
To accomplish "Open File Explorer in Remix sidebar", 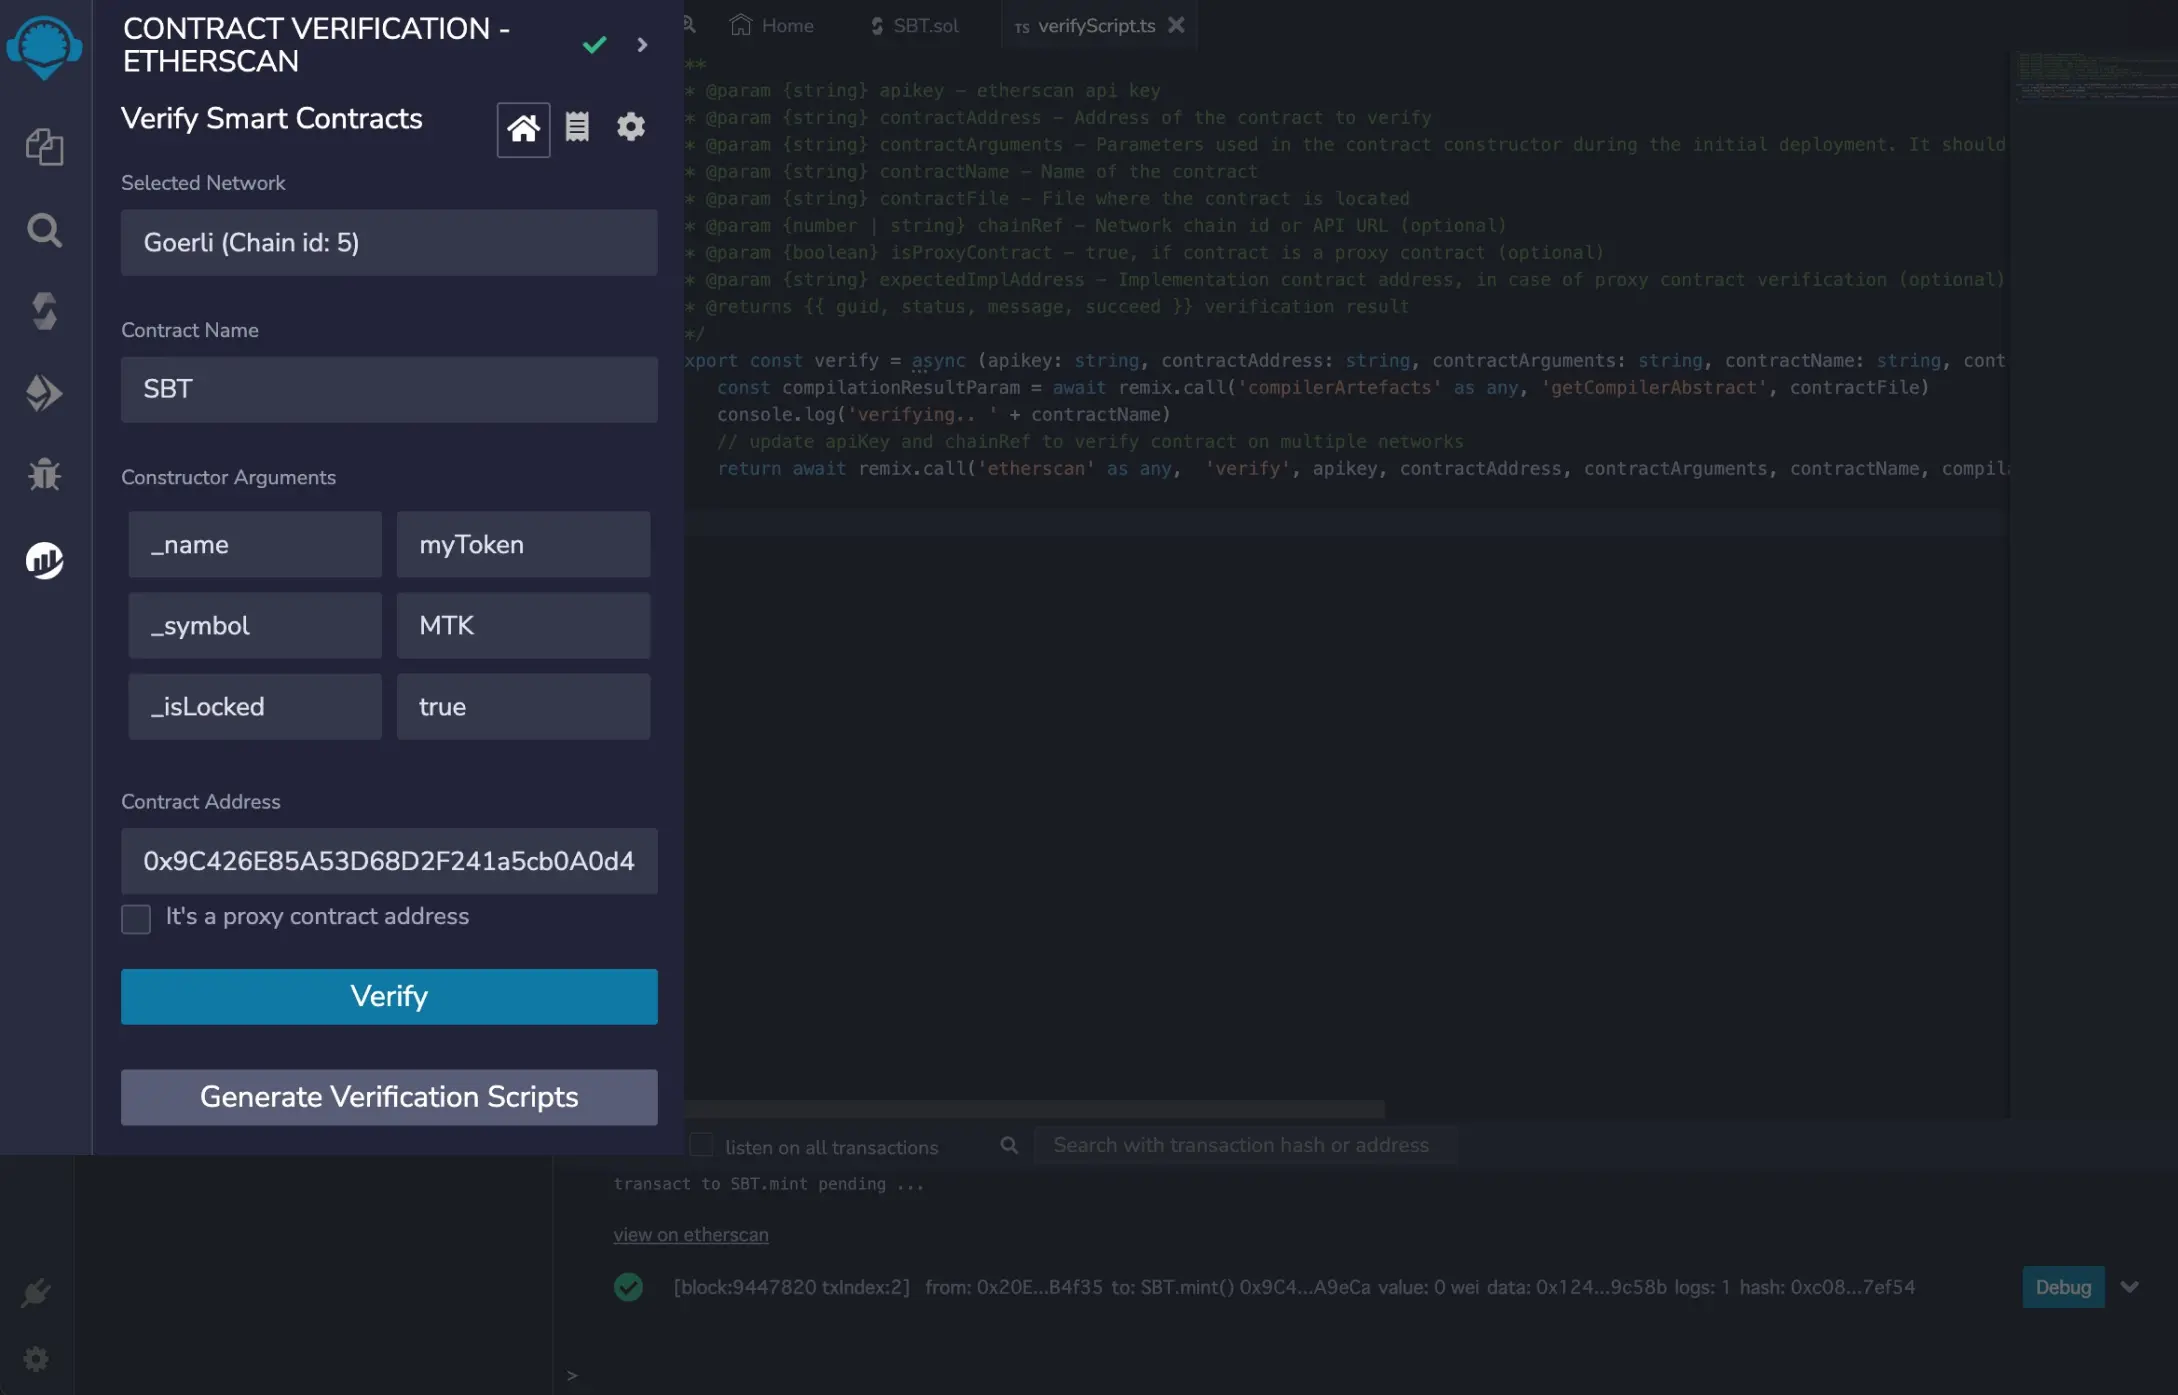I will click(44, 148).
